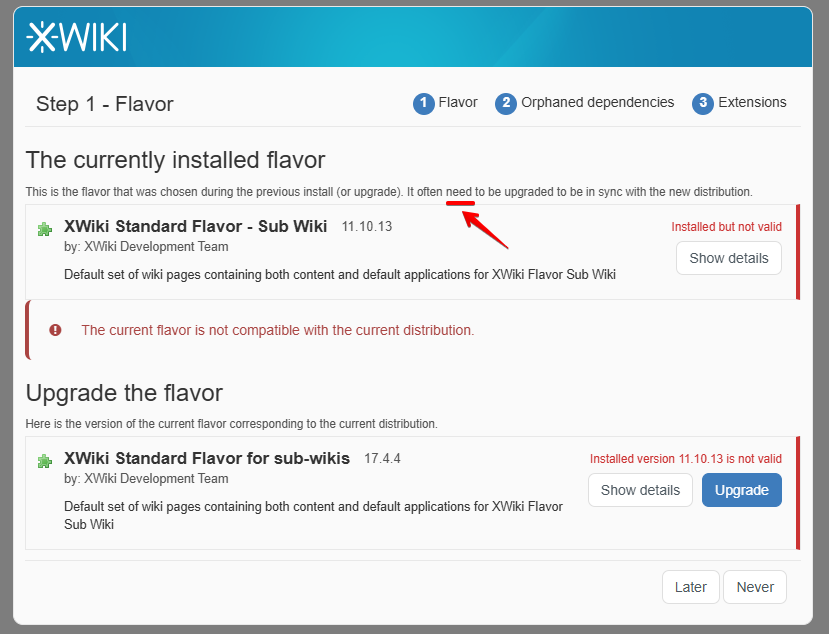Viewport: 829px width, 634px height.
Task: Click puzzle icon for Standard Flavor - Sub Wiki
Action: (45, 229)
